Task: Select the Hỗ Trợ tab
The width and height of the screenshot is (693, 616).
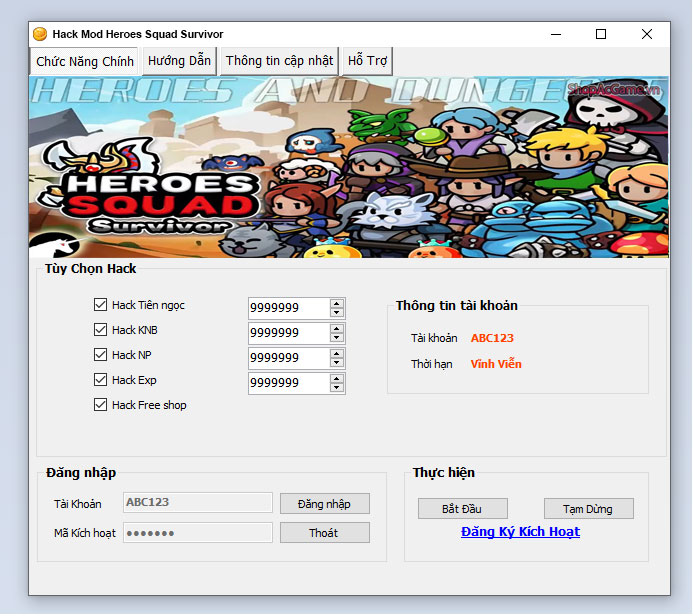Action: click(x=367, y=61)
